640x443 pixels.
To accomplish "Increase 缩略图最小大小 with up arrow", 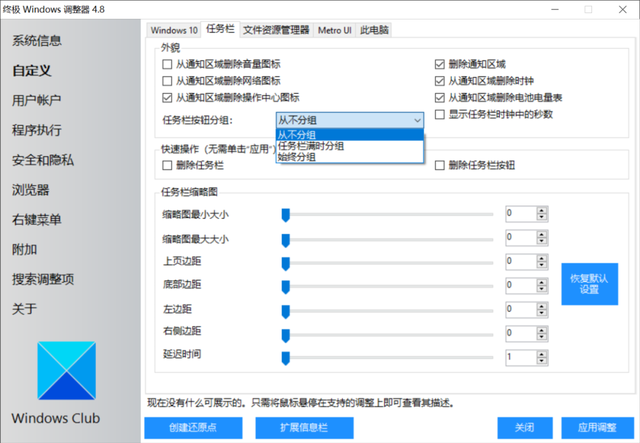I will pyautogui.click(x=542, y=210).
